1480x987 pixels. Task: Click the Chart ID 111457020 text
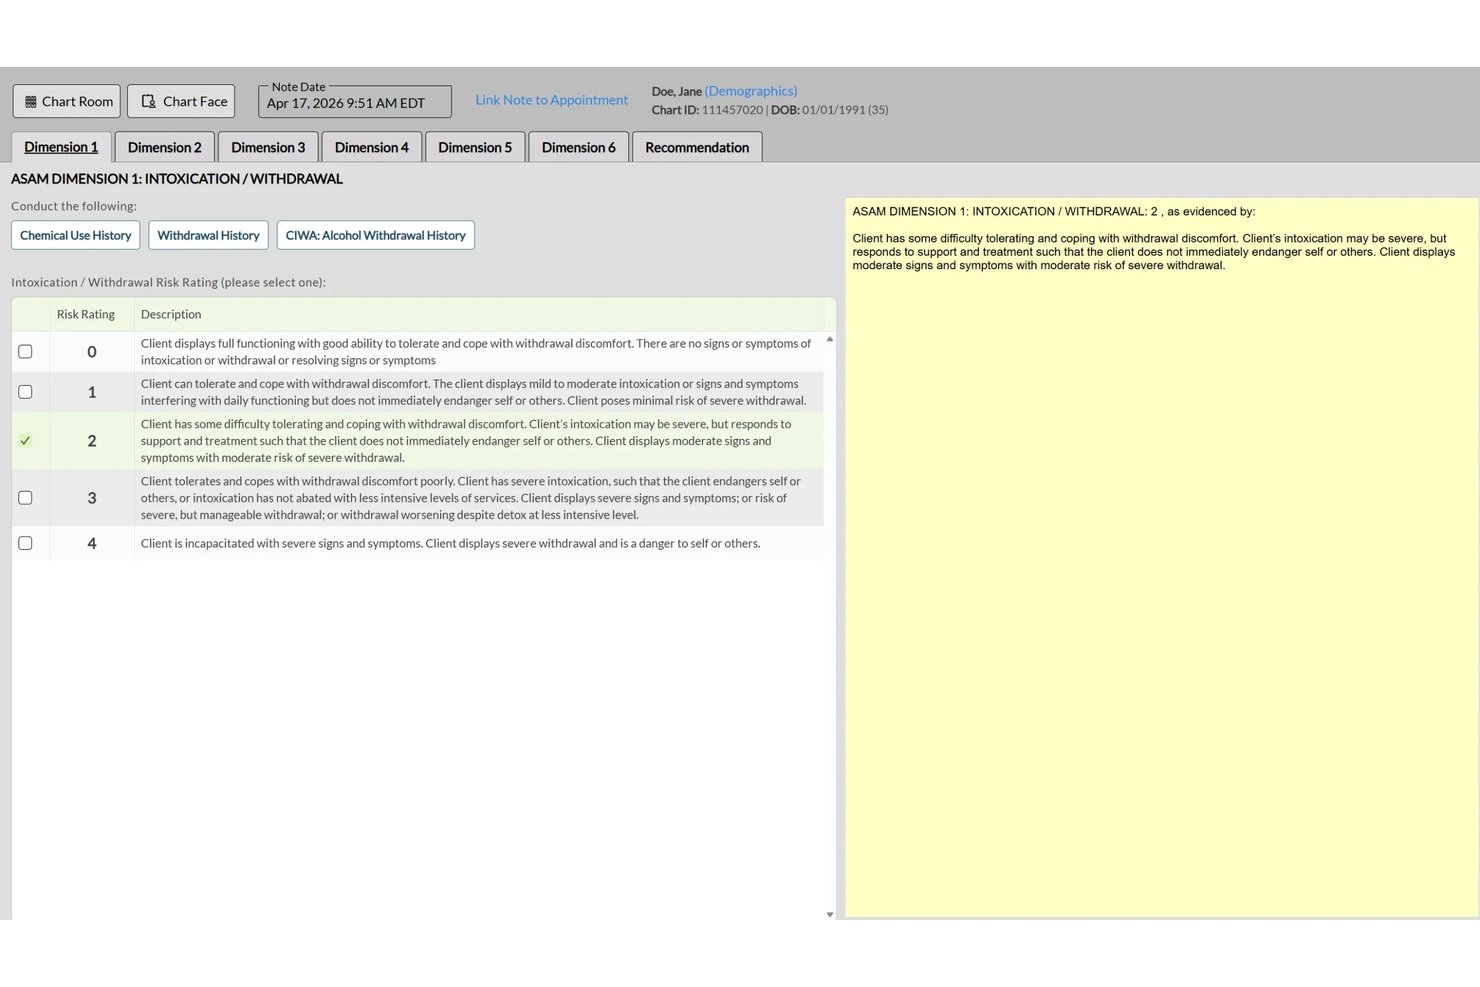(x=707, y=110)
